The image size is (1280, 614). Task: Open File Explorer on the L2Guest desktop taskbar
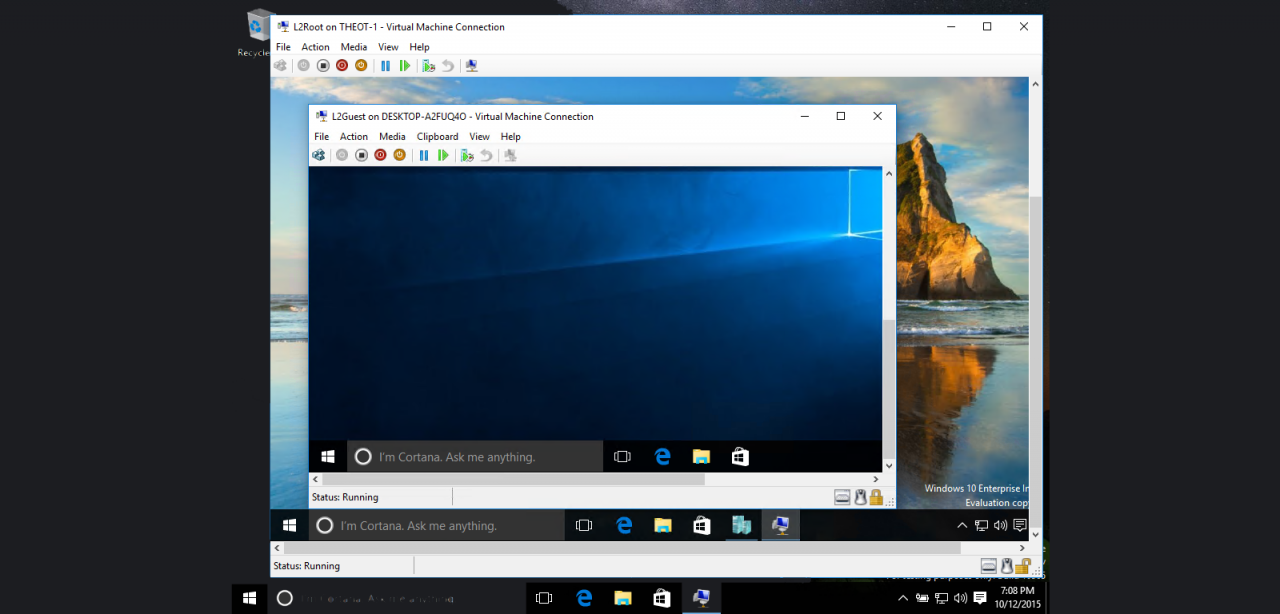[701, 457]
